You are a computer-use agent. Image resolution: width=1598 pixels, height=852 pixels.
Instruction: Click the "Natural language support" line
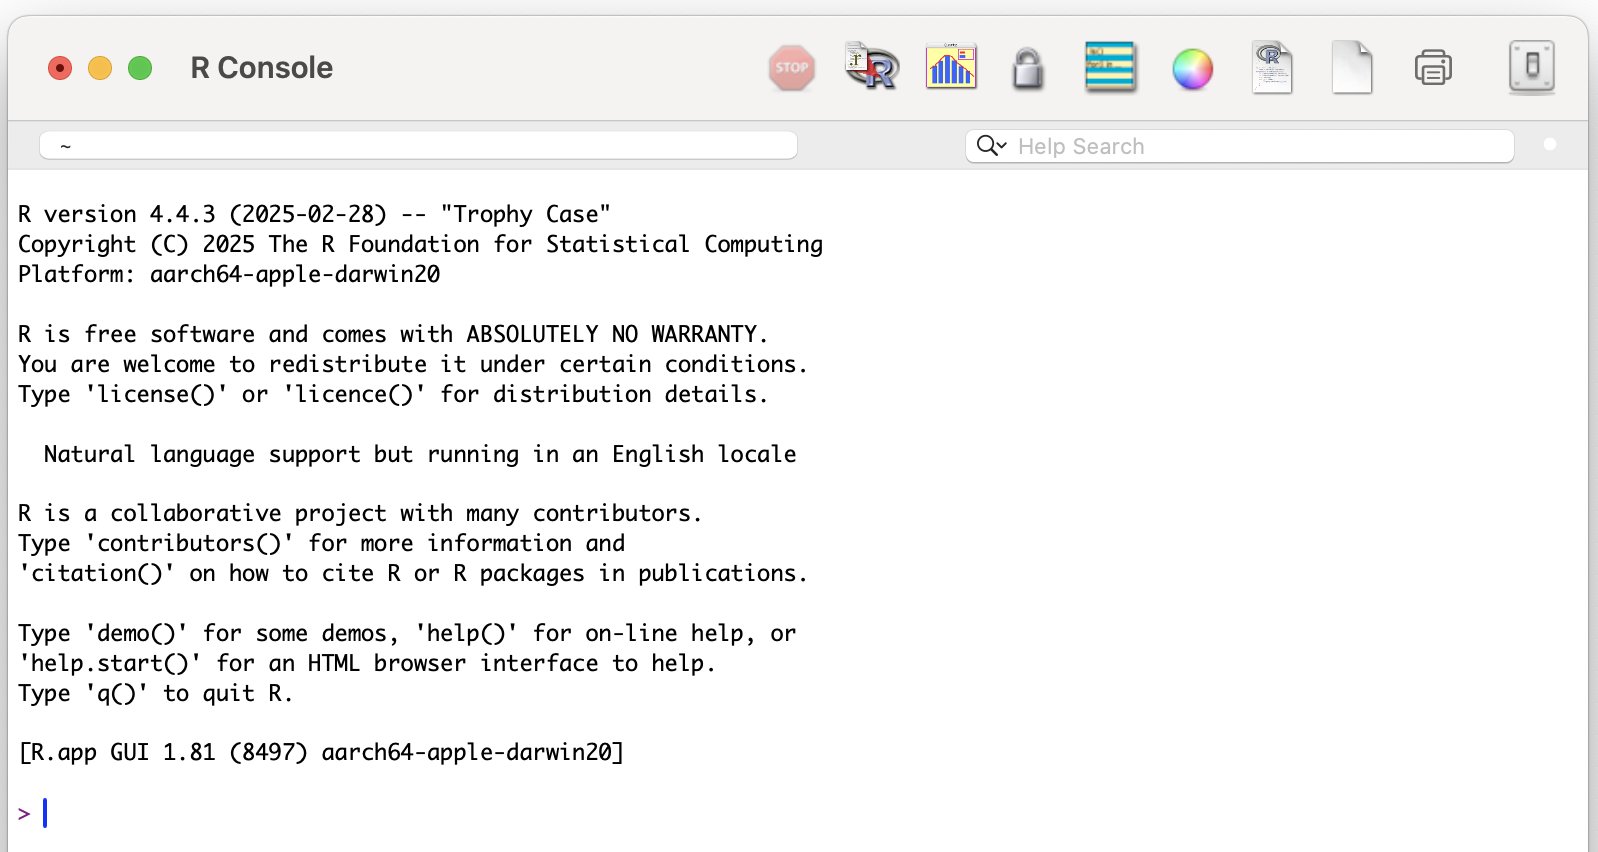tap(420, 454)
